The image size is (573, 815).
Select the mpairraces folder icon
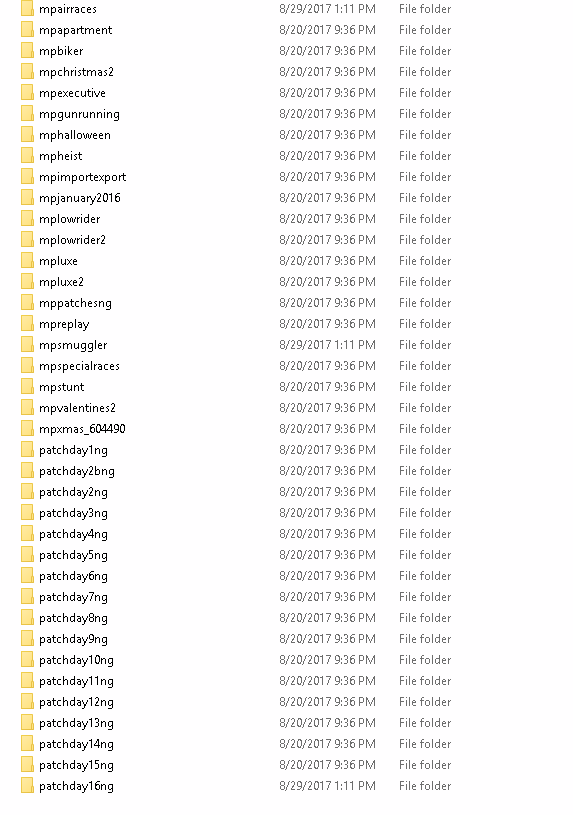tap(28, 9)
